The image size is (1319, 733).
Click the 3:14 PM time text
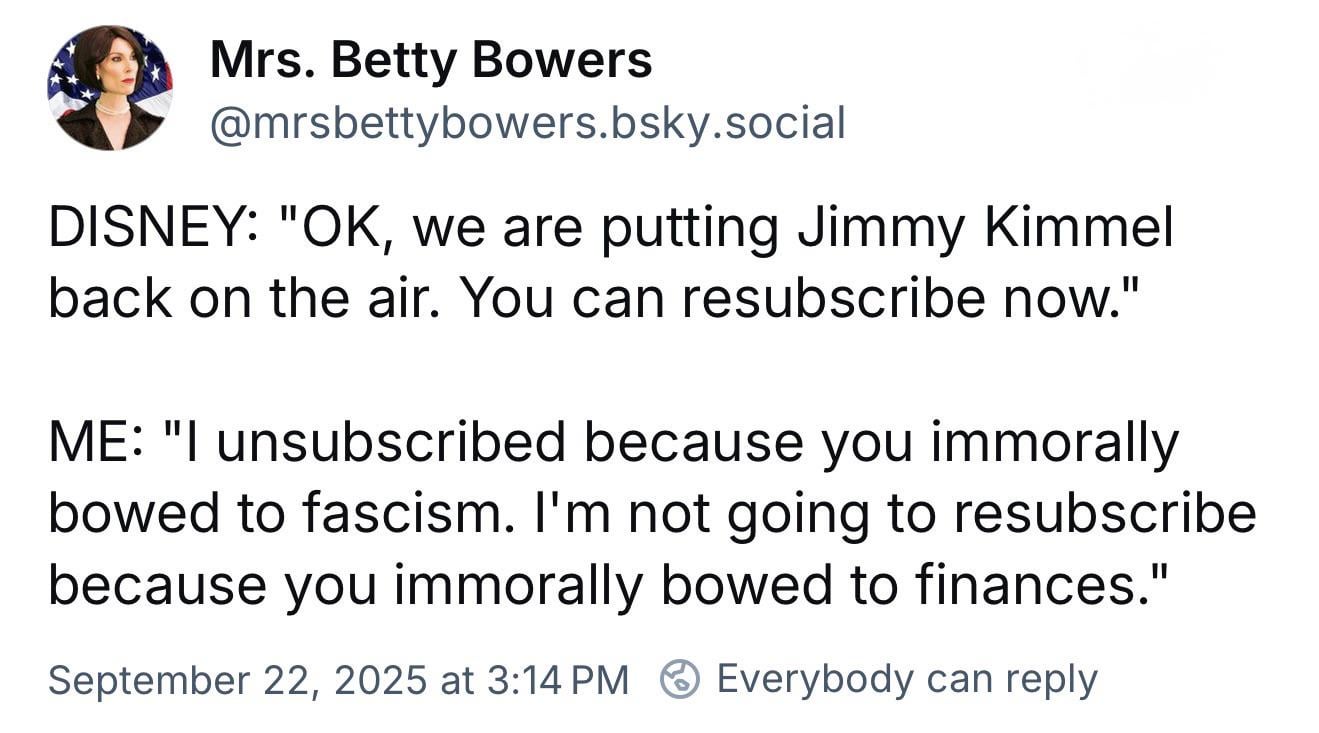click(558, 680)
